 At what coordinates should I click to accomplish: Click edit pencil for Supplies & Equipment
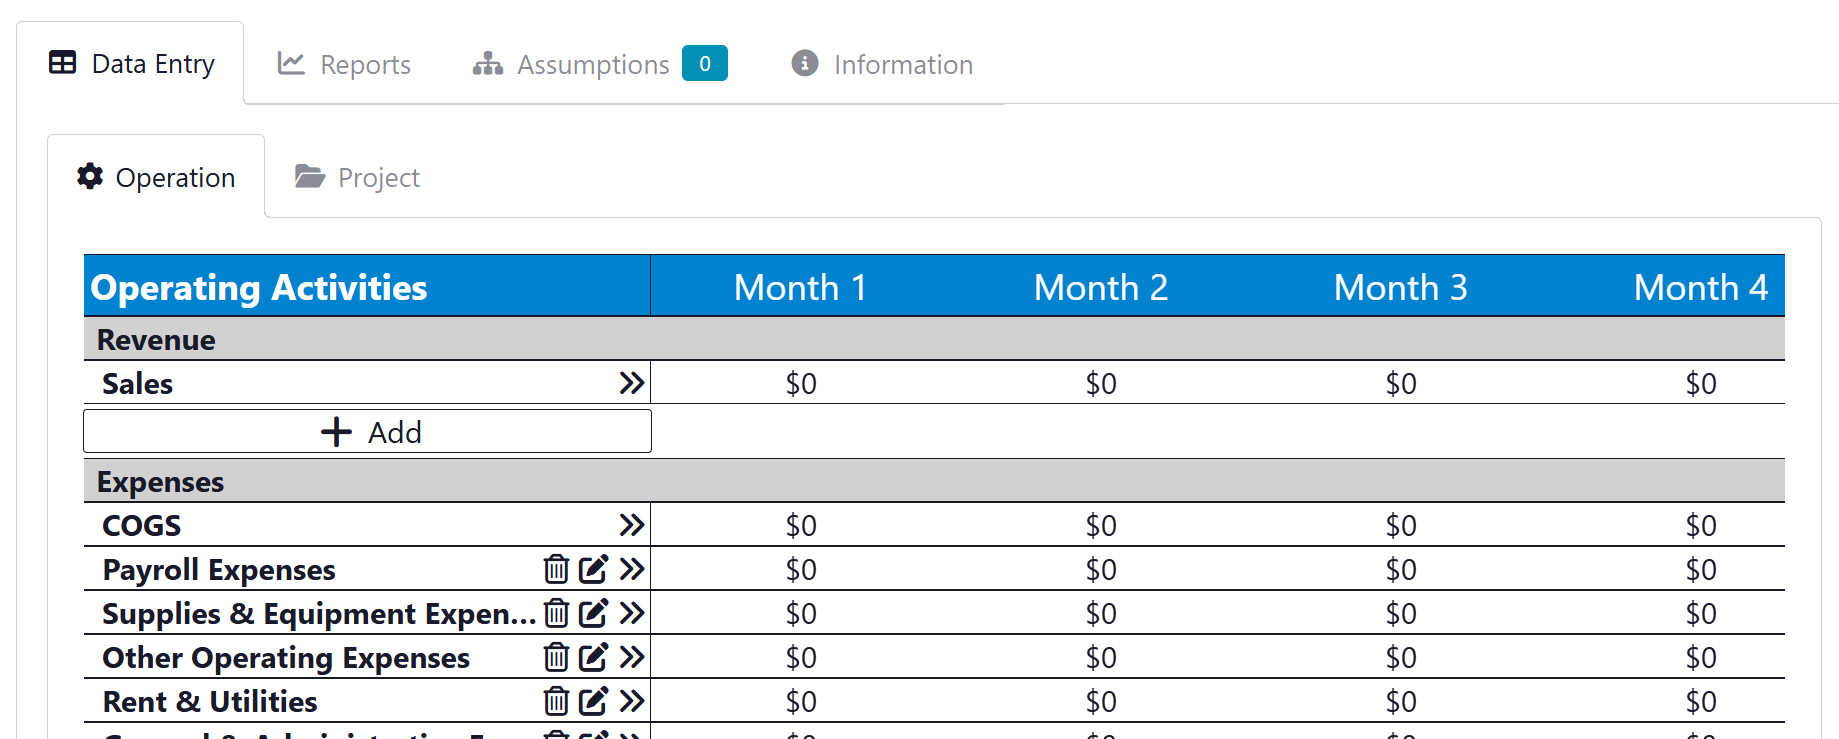(593, 613)
